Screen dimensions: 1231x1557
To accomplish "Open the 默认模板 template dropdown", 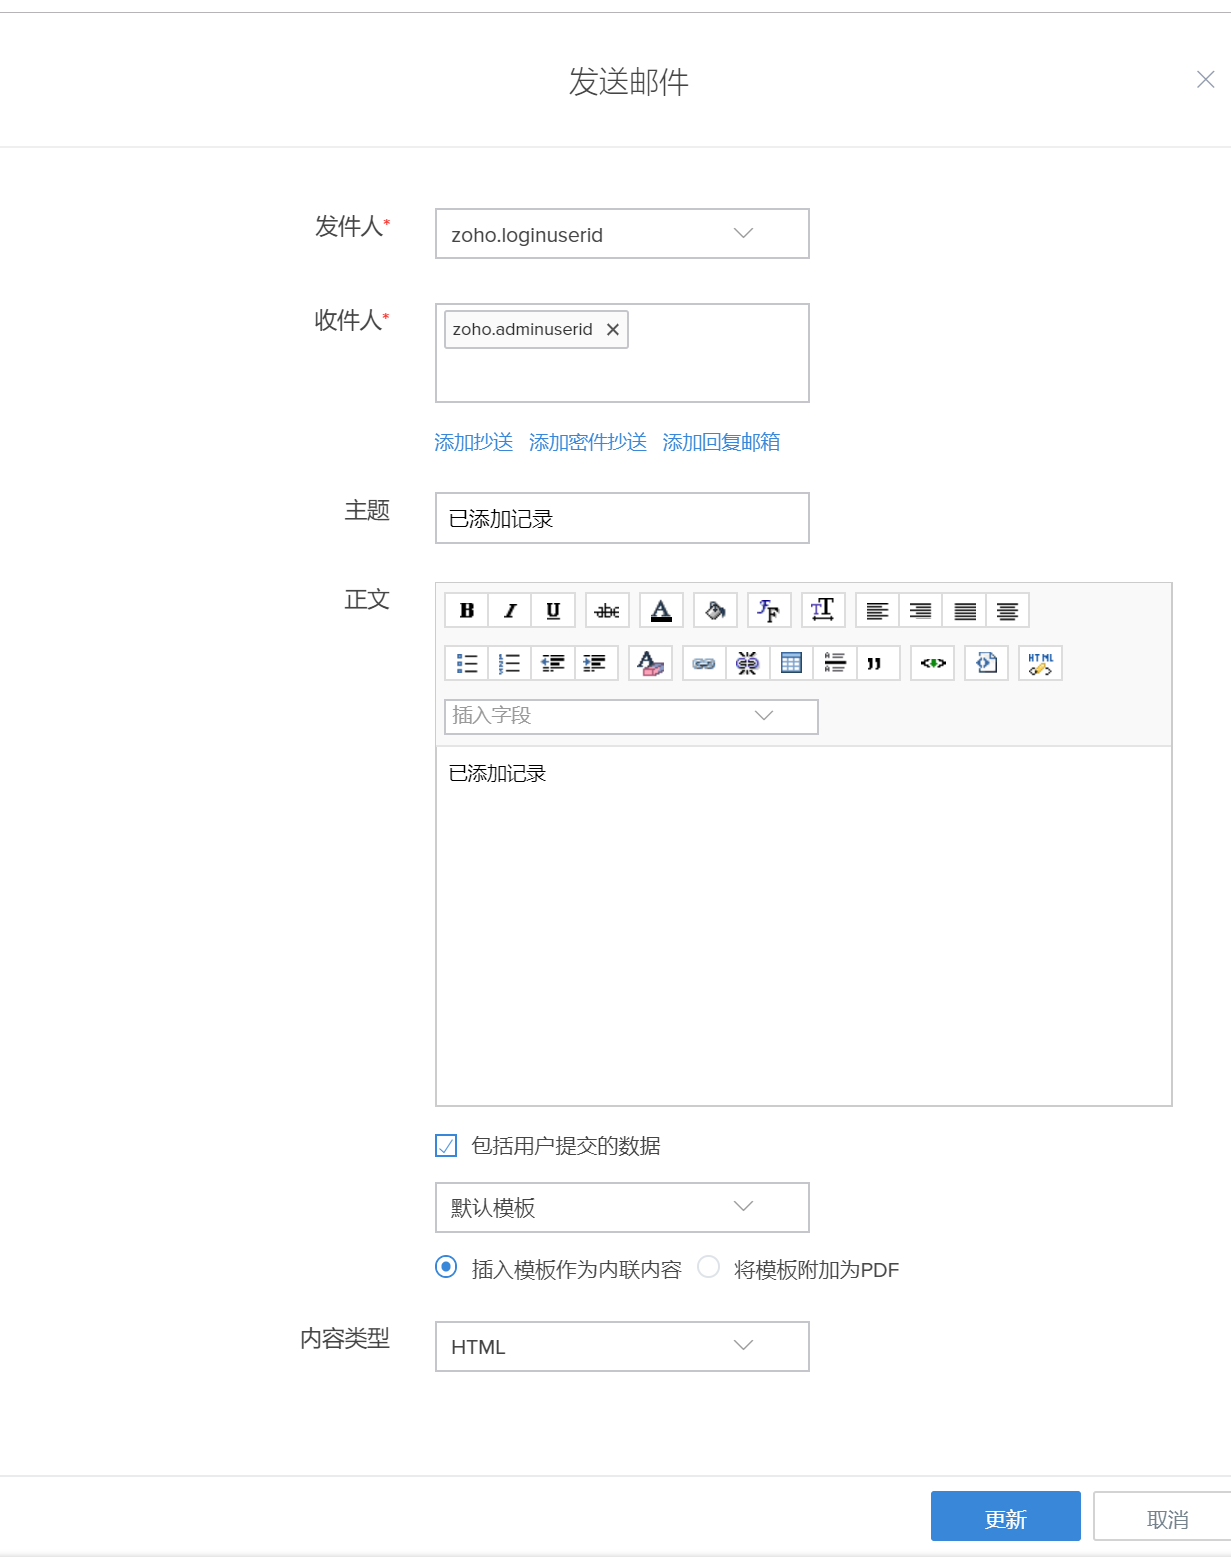I will tap(621, 1207).
